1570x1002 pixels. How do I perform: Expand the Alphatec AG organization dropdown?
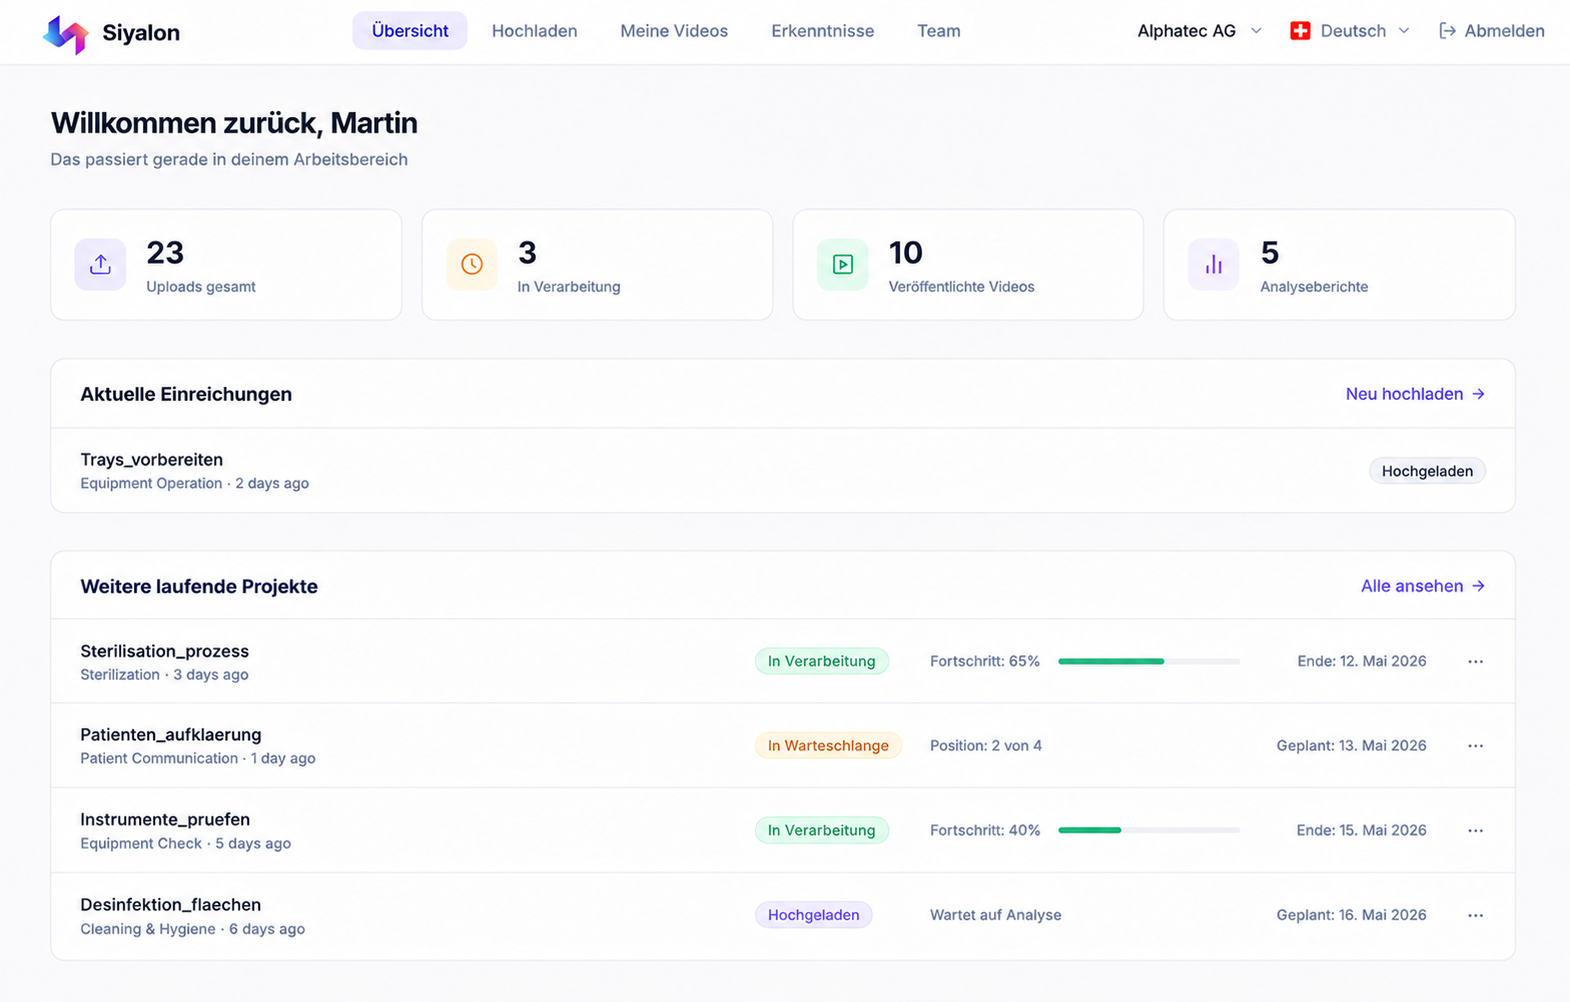coord(1199,31)
